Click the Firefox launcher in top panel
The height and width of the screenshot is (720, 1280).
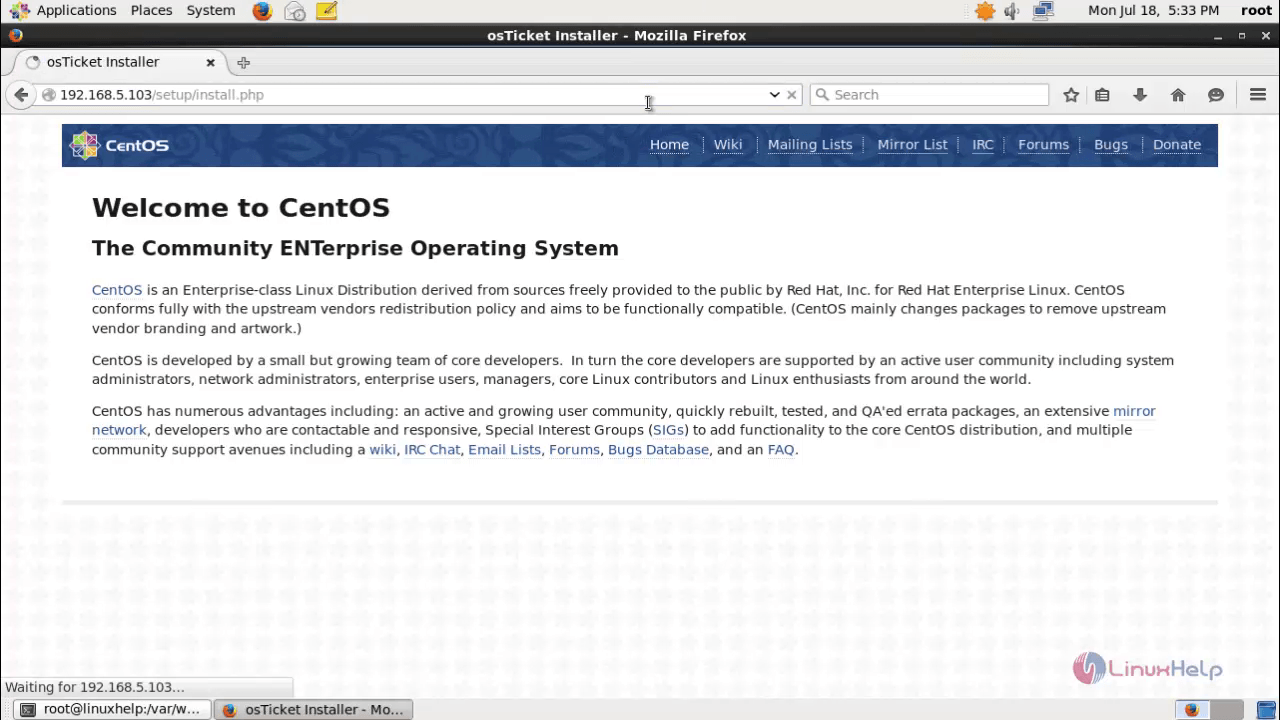tap(262, 11)
